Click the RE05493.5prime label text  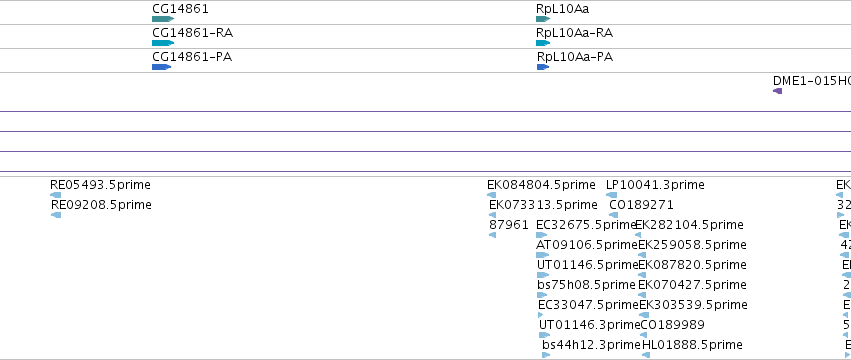[100, 185]
